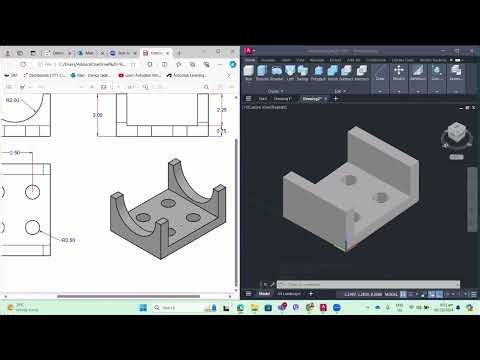Select the Model layout tab
This screenshot has height=360, width=480.
click(x=264, y=294)
